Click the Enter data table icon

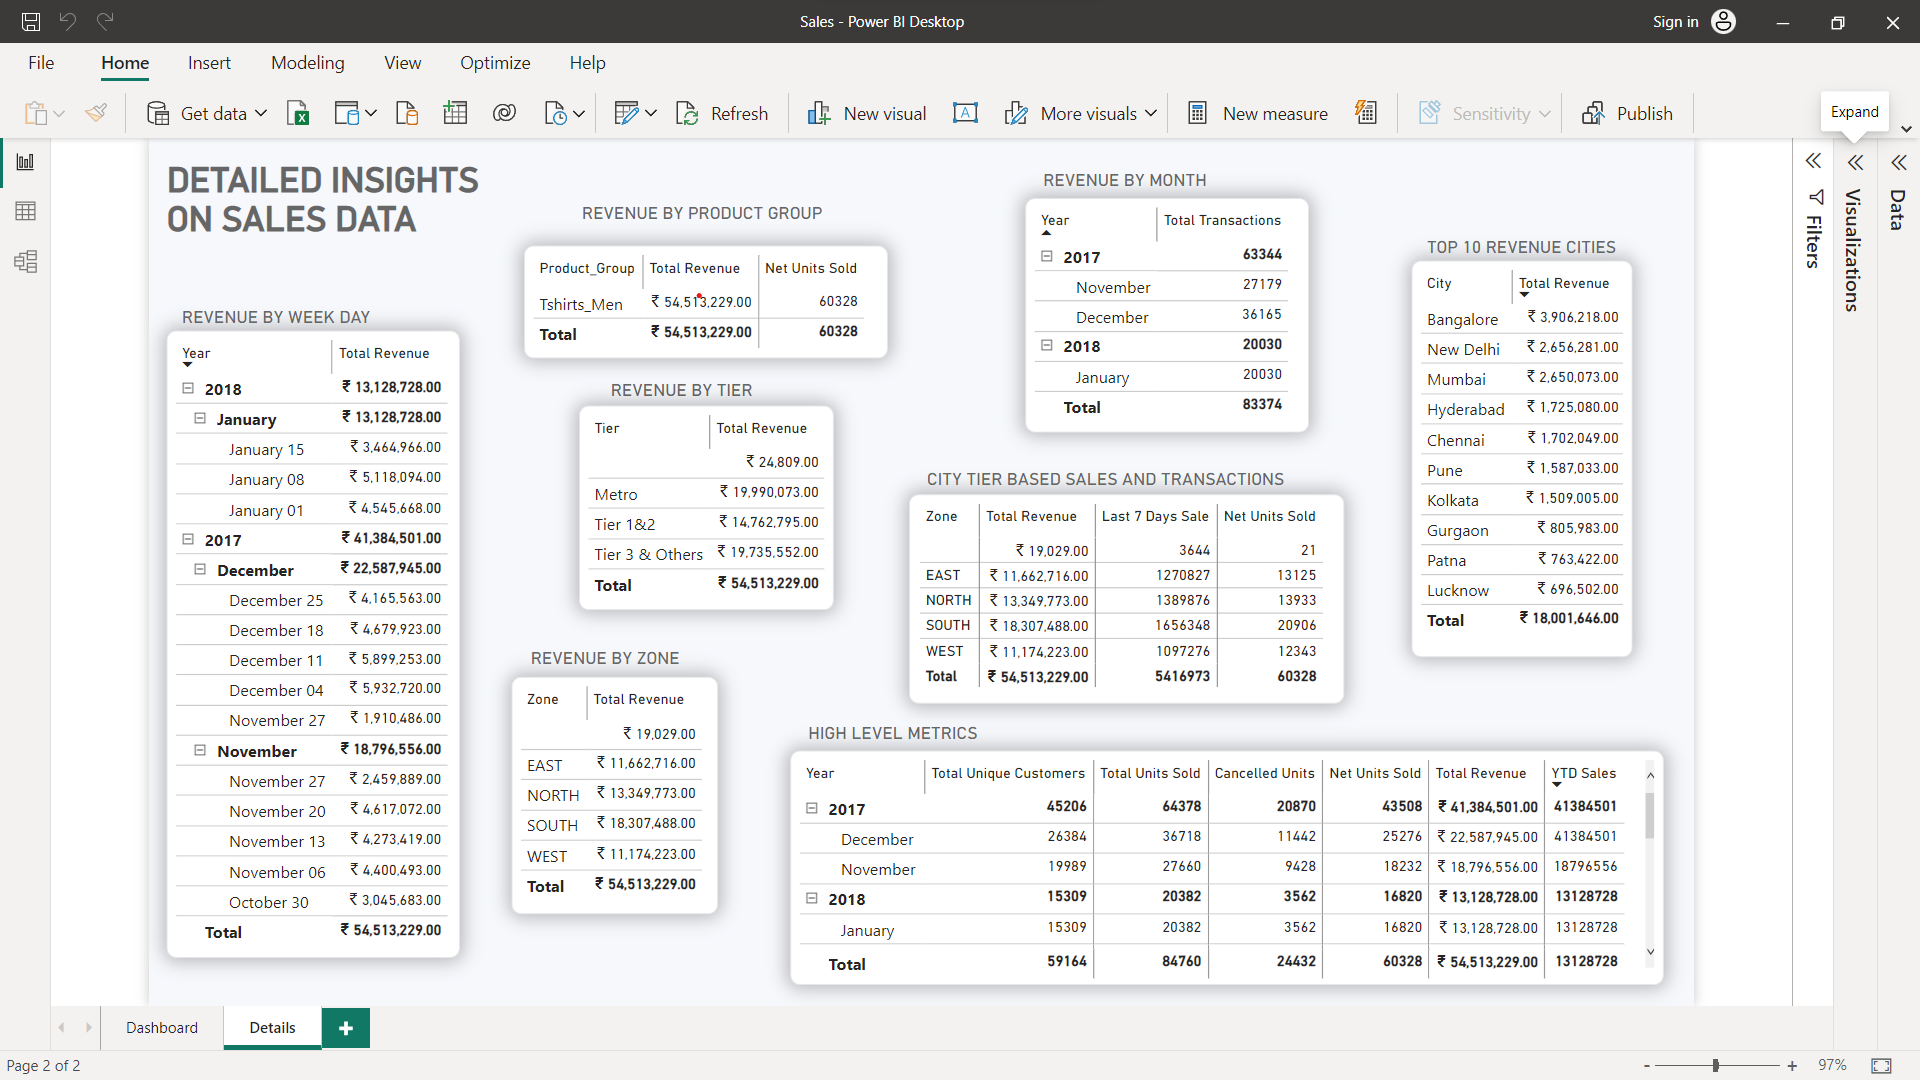pos(455,114)
